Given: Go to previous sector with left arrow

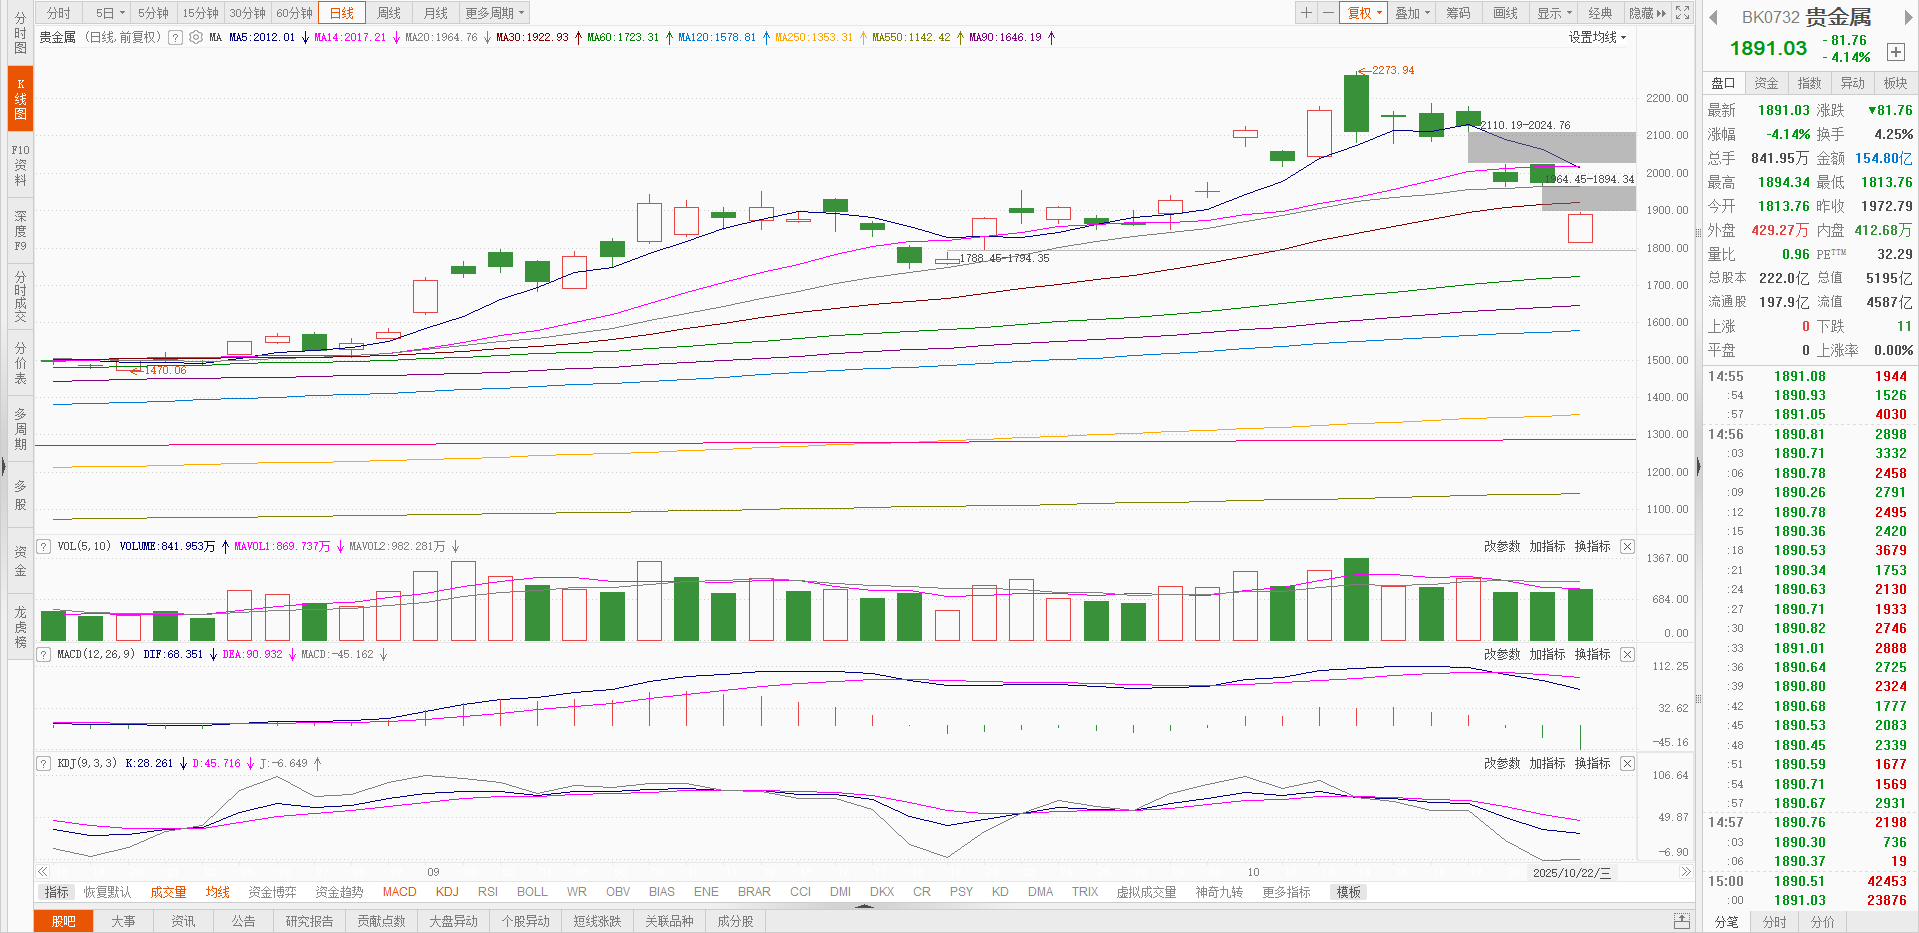Looking at the screenshot, I should click(x=1713, y=17).
